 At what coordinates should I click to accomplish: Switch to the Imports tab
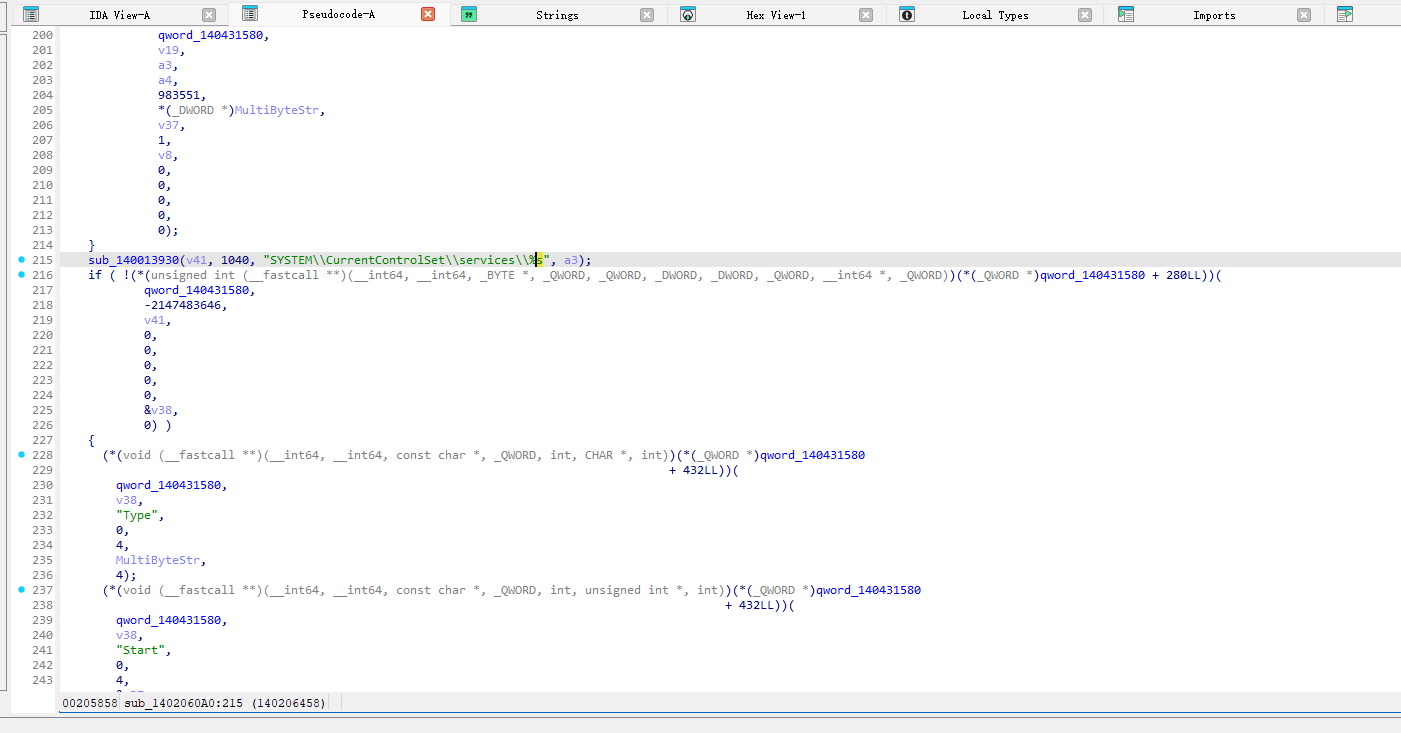click(x=1214, y=15)
